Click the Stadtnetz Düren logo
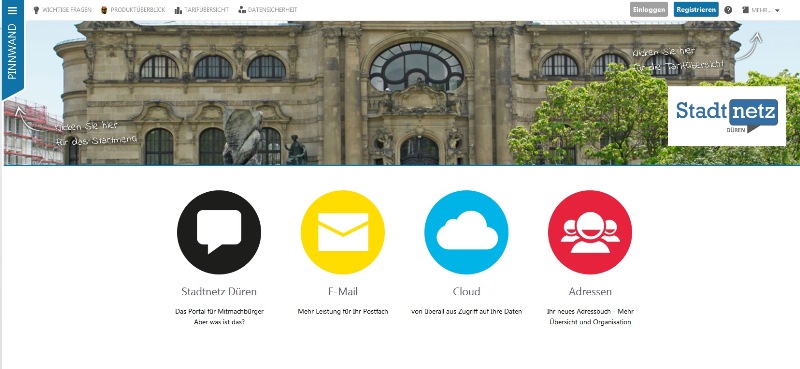This screenshot has width=800, height=369. (727, 116)
